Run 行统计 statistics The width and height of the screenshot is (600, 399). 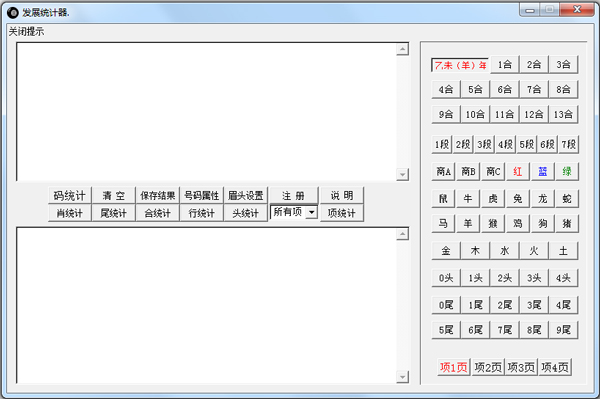[x=202, y=213]
